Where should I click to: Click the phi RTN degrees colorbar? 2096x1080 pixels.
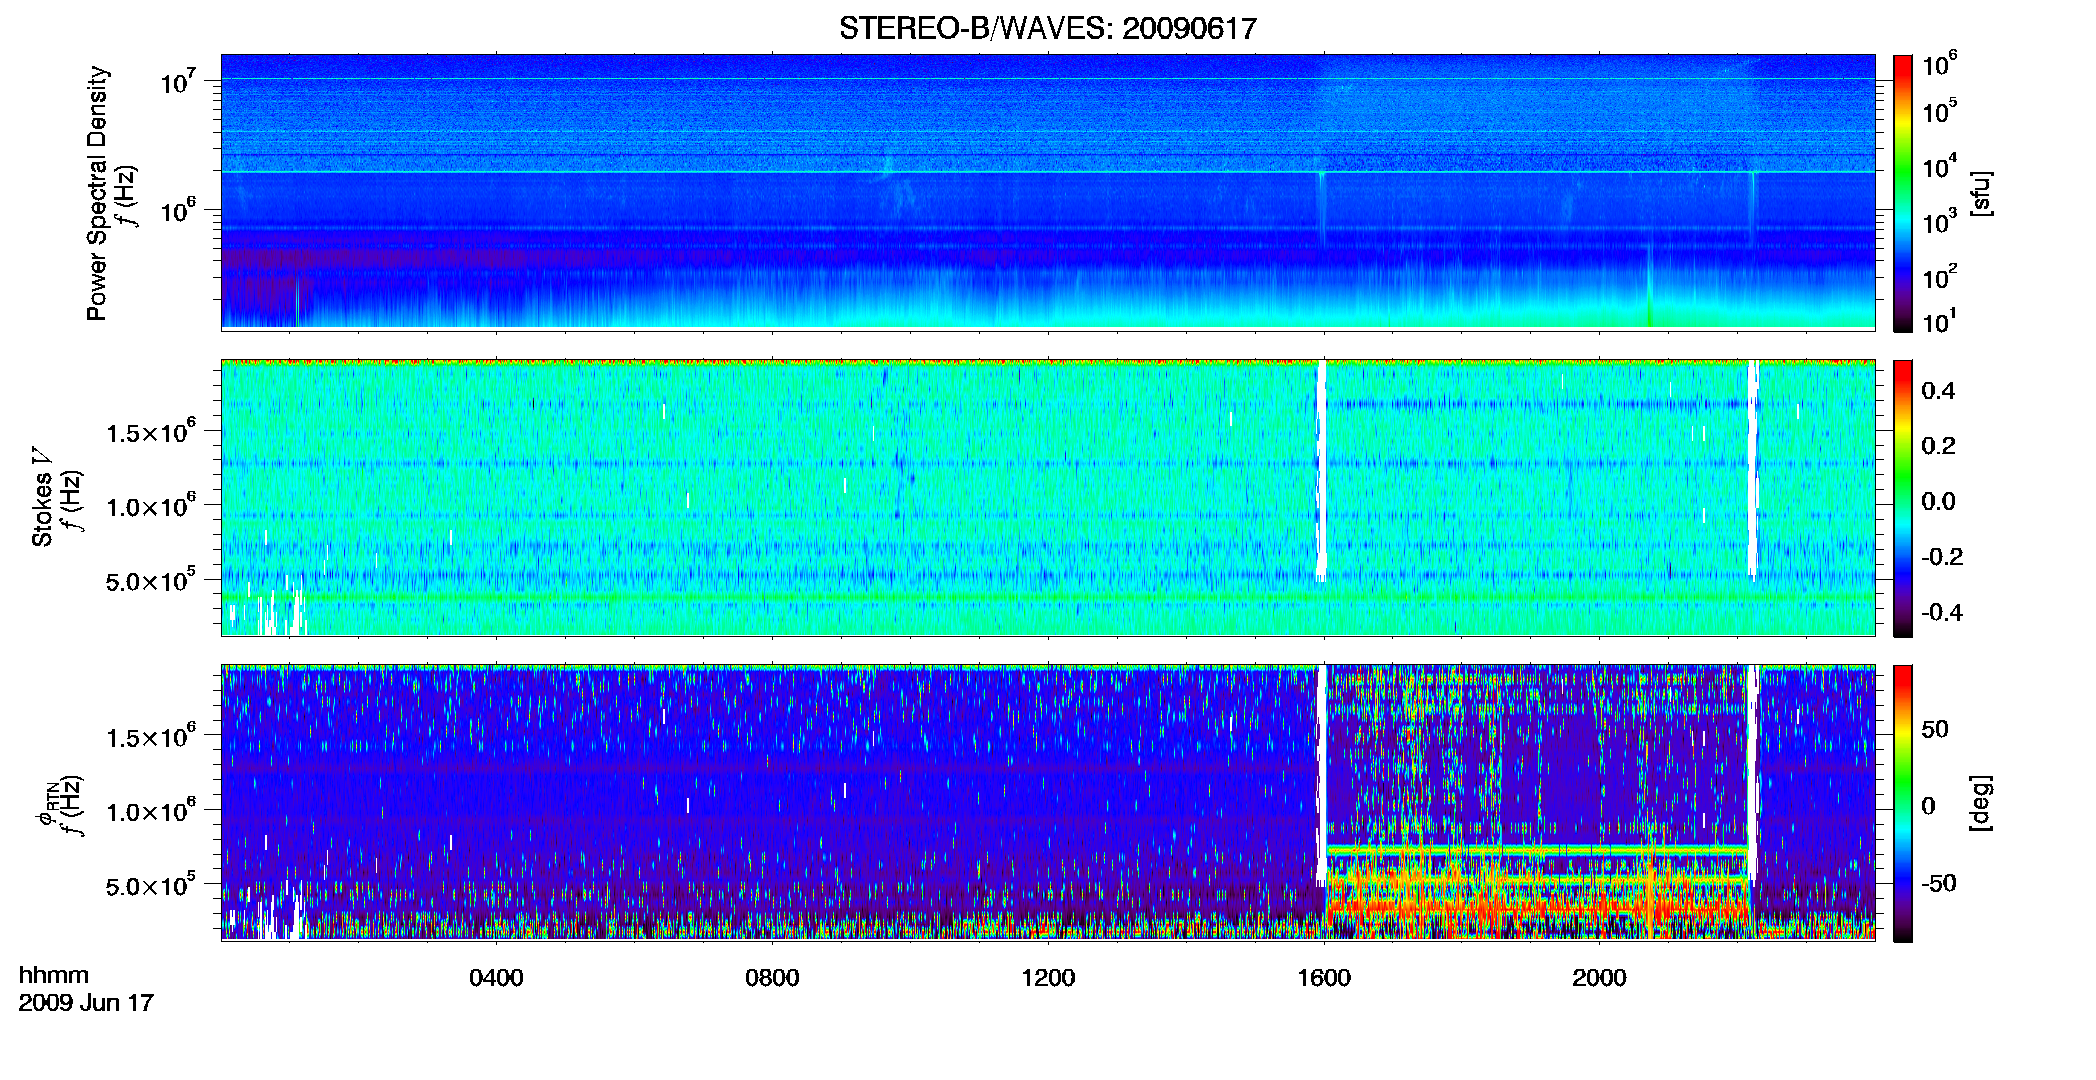coord(1903,803)
